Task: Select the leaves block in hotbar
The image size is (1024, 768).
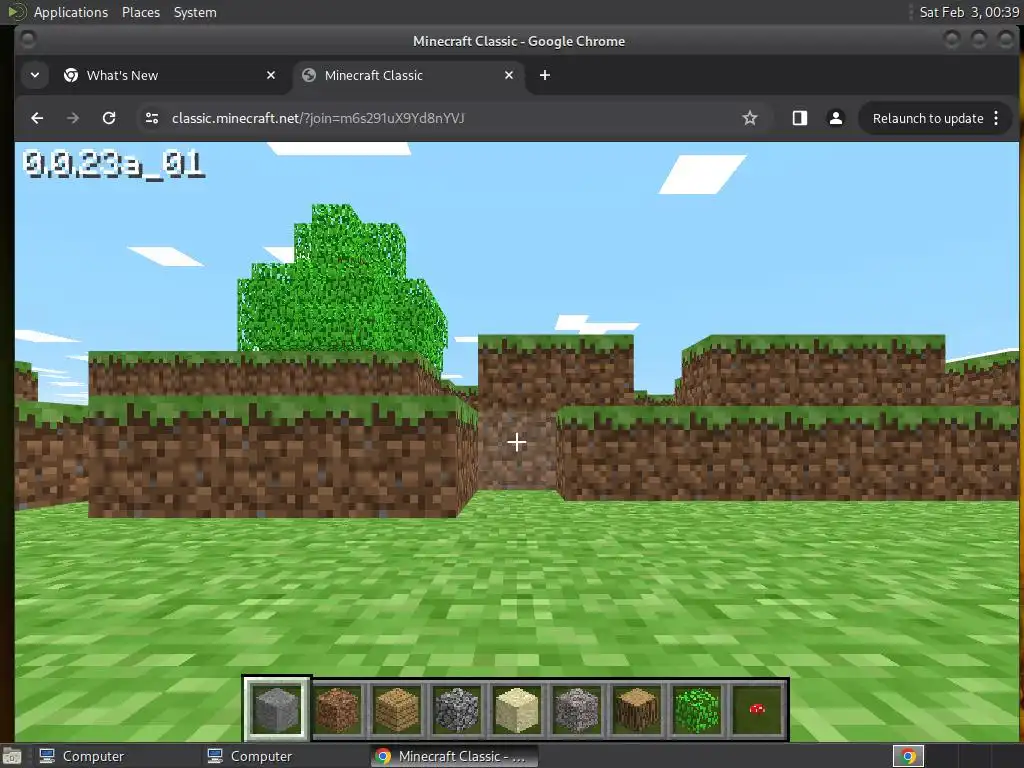Action: click(x=697, y=709)
